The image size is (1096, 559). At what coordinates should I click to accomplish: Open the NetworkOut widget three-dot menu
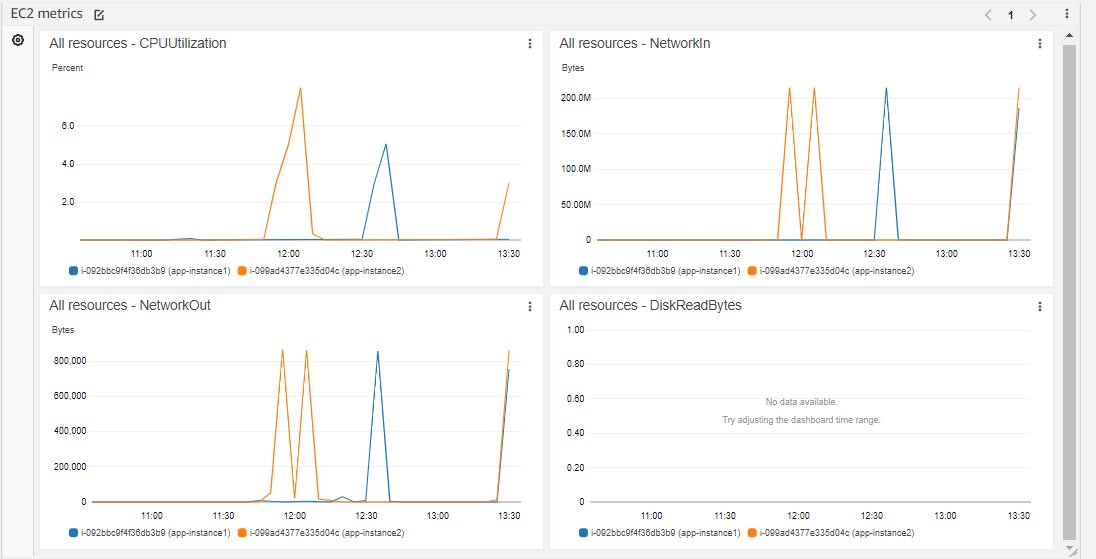(530, 306)
